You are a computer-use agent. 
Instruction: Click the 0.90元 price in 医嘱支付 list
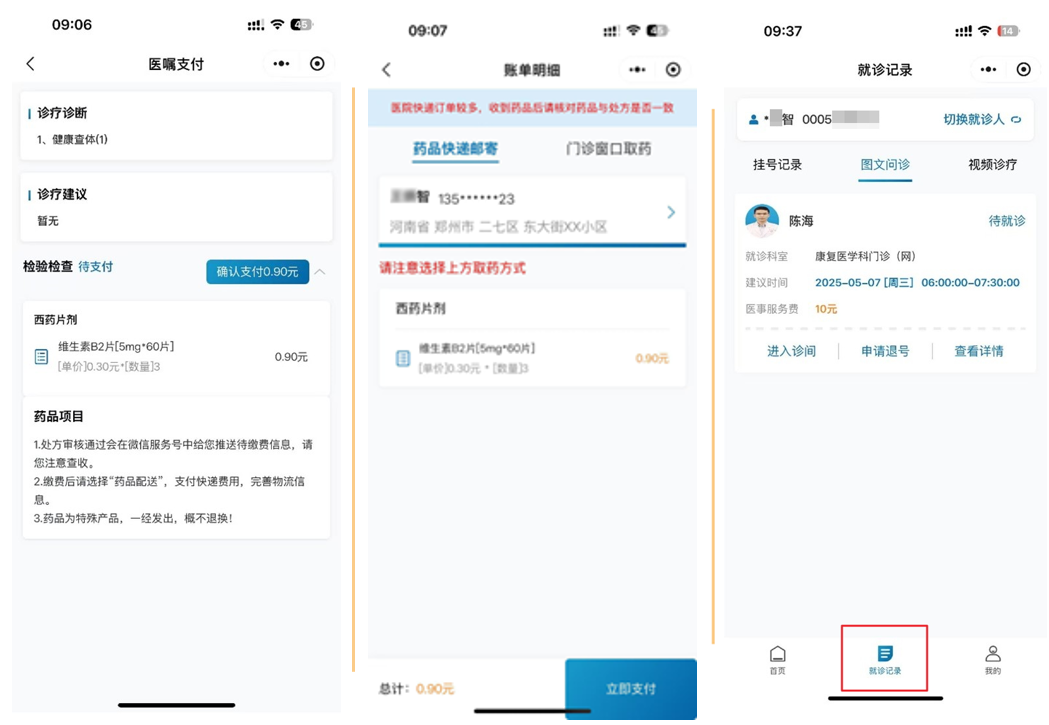pos(291,356)
